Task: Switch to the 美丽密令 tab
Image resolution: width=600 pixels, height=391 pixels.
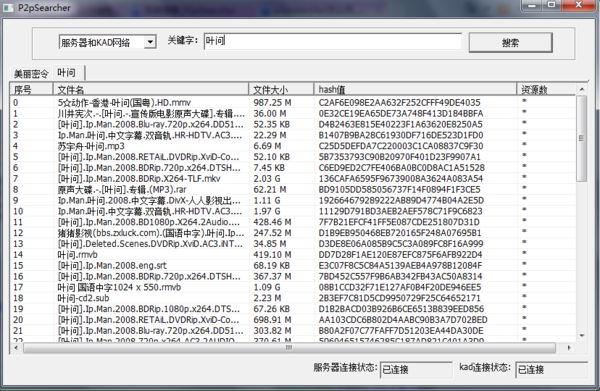Action: [x=31, y=73]
